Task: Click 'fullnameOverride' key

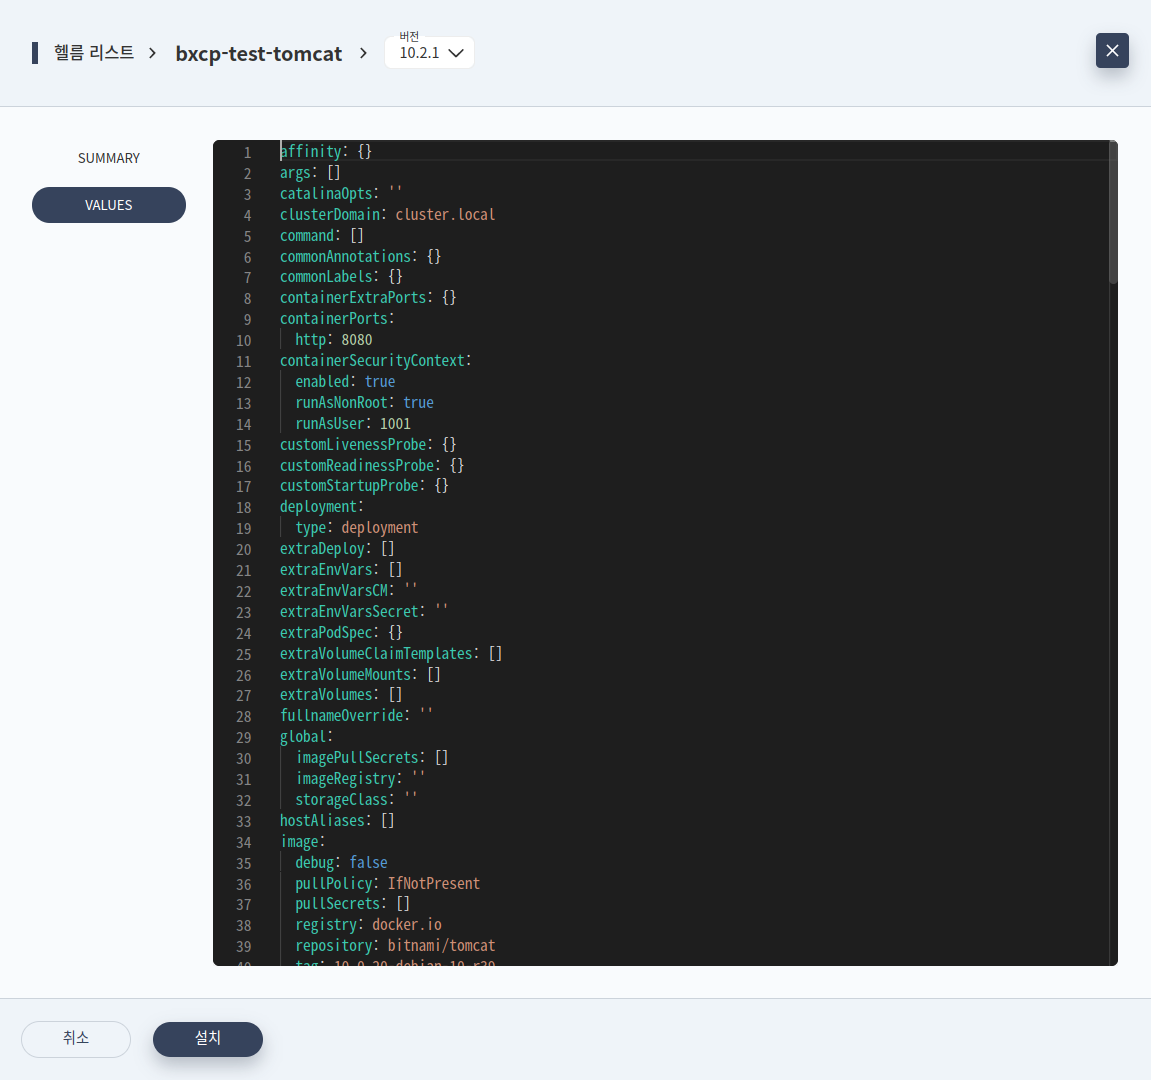Action: click(x=341, y=715)
